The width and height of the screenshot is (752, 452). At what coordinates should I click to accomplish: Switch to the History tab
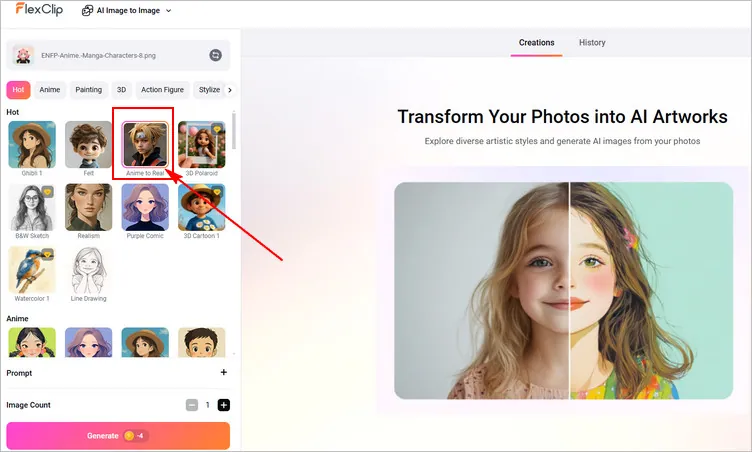click(x=592, y=43)
